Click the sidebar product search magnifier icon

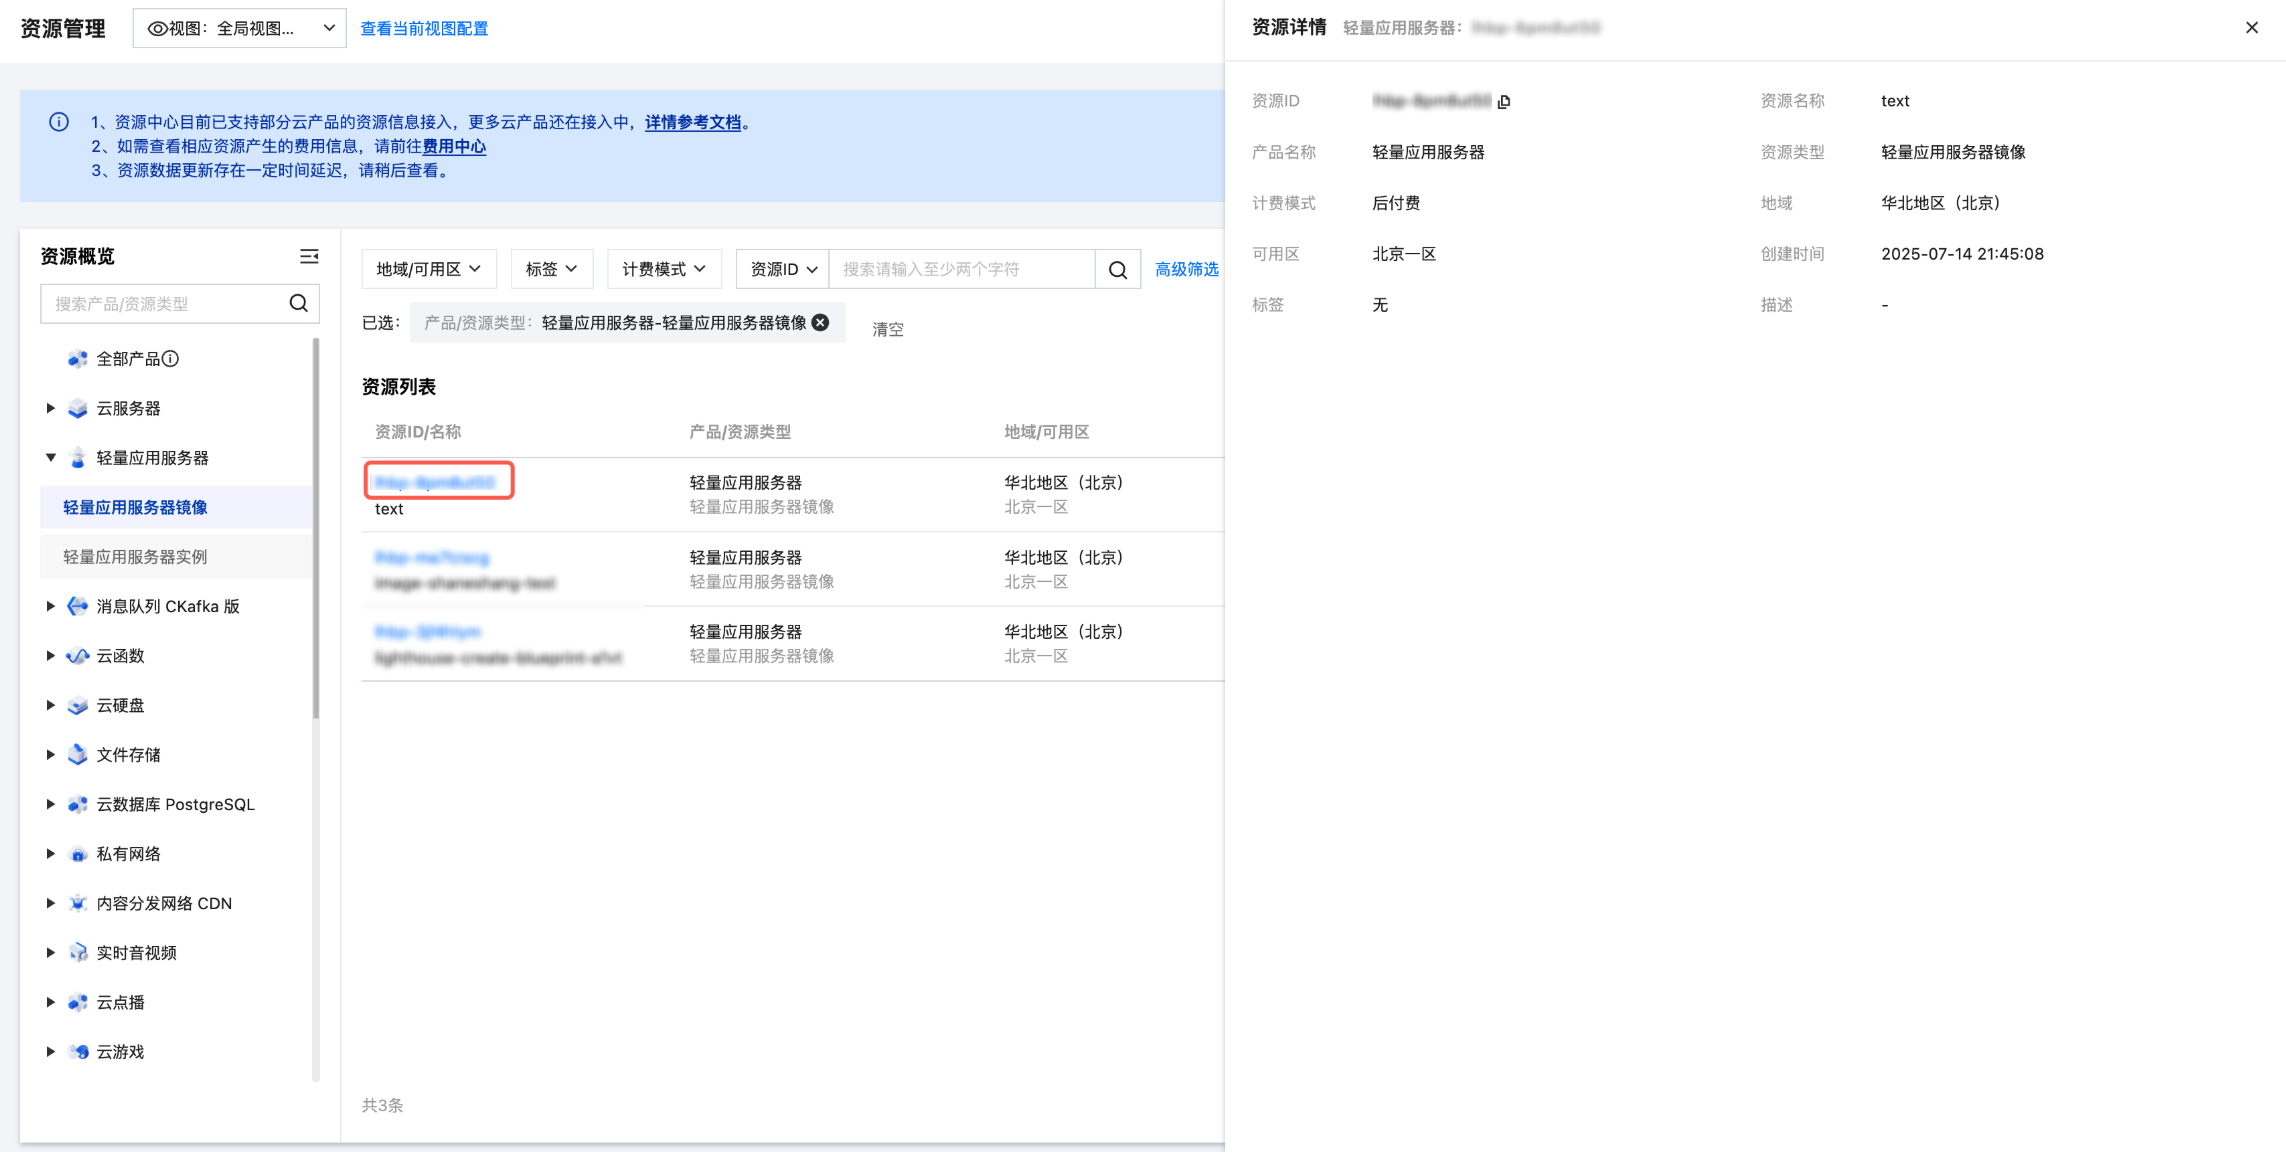(x=298, y=303)
